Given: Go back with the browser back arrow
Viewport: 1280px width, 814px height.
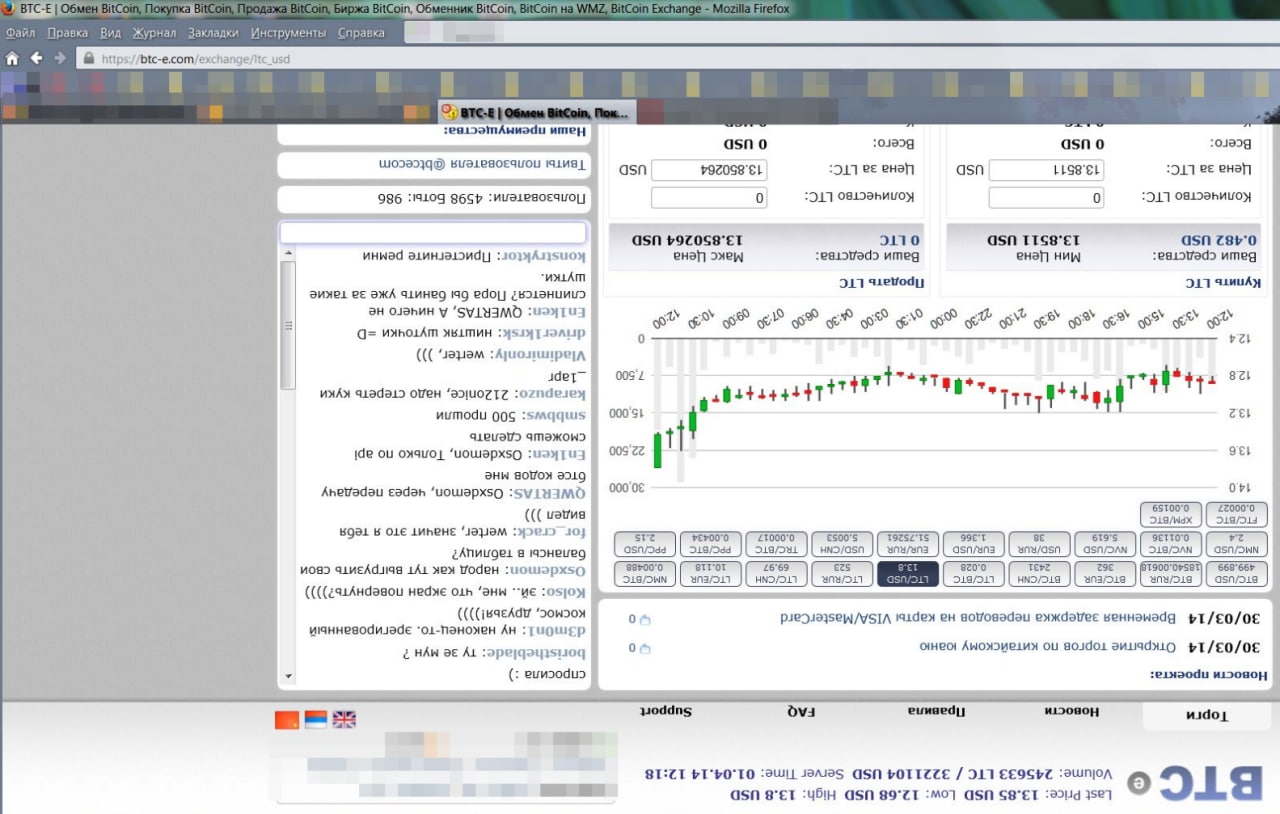Looking at the screenshot, I should [x=36, y=58].
